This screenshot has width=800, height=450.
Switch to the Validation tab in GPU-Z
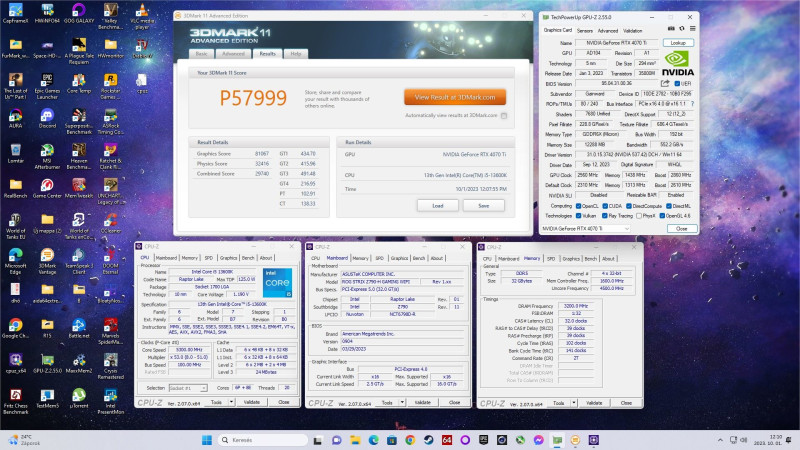[632, 31]
